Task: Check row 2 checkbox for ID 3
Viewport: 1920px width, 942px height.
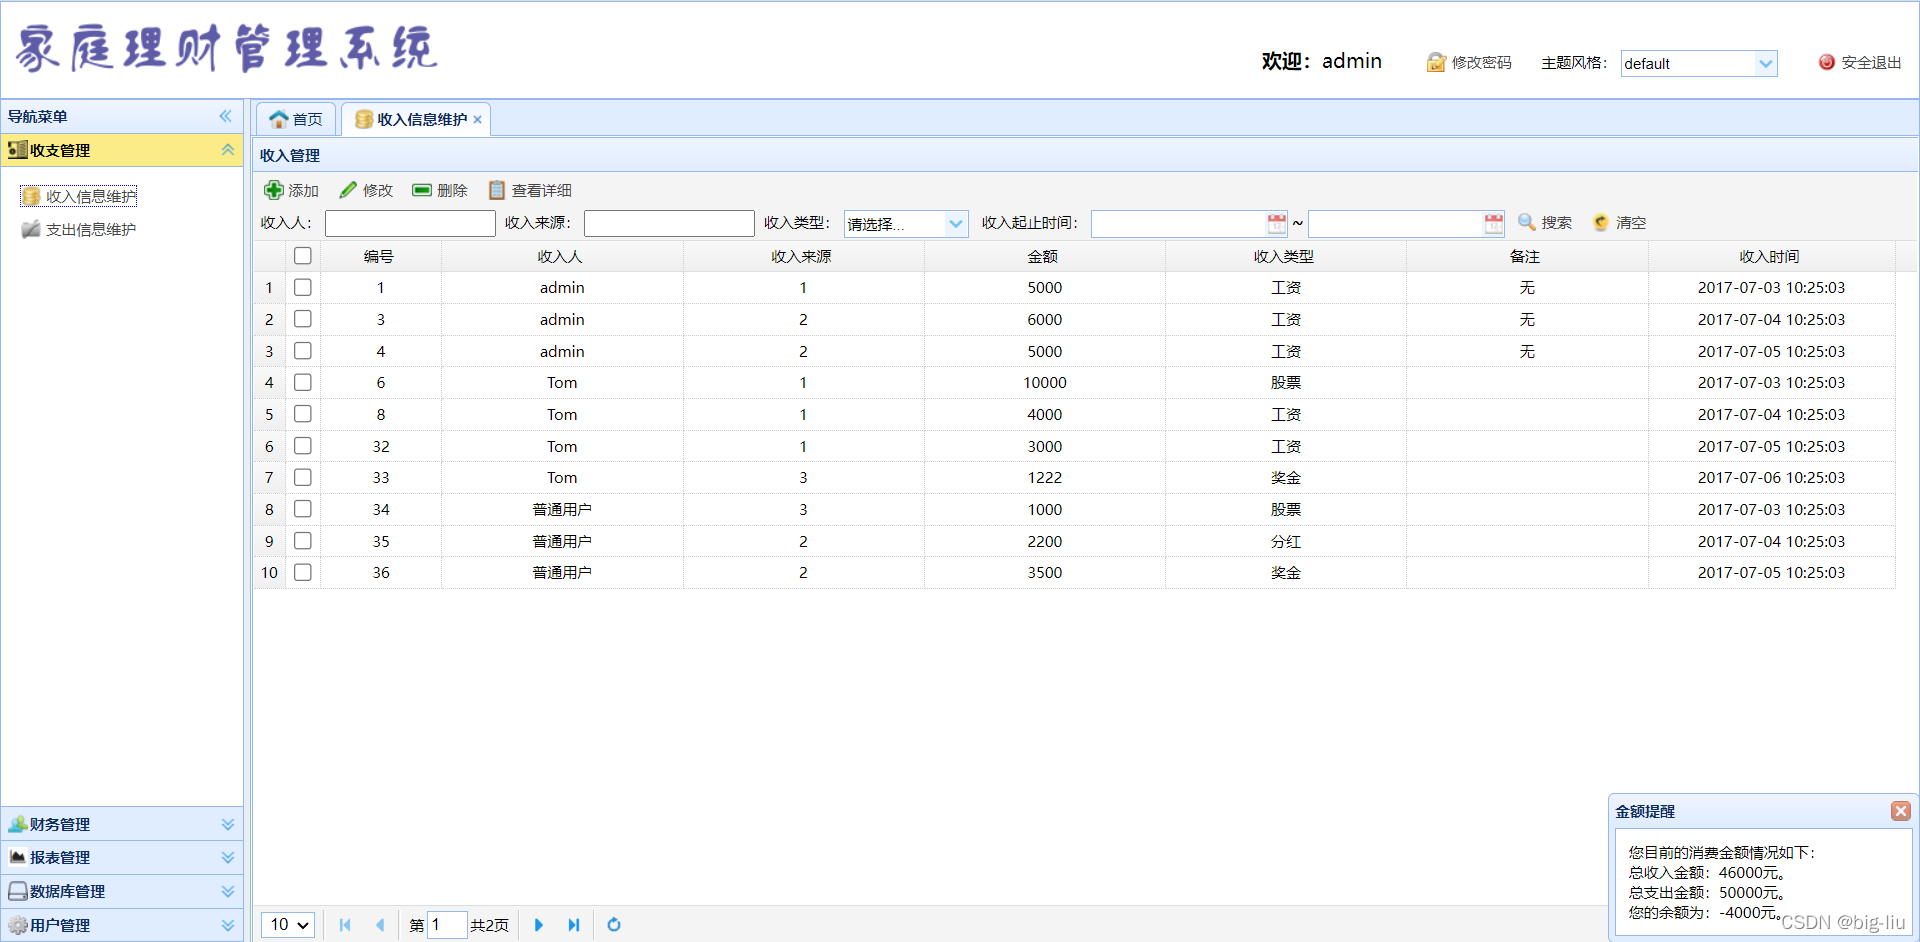Action: click(x=303, y=319)
